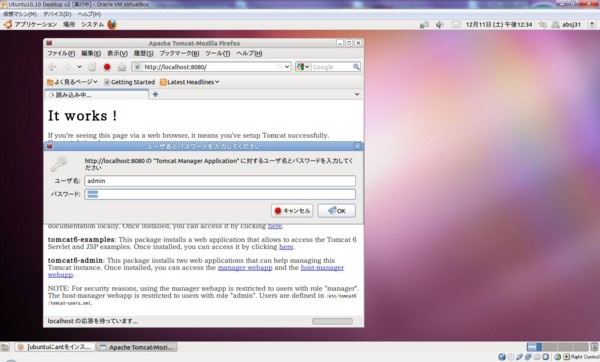Click the Firefox window title bar icon
Image resolution: width=600 pixels, height=362 pixels.
coord(49,43)
